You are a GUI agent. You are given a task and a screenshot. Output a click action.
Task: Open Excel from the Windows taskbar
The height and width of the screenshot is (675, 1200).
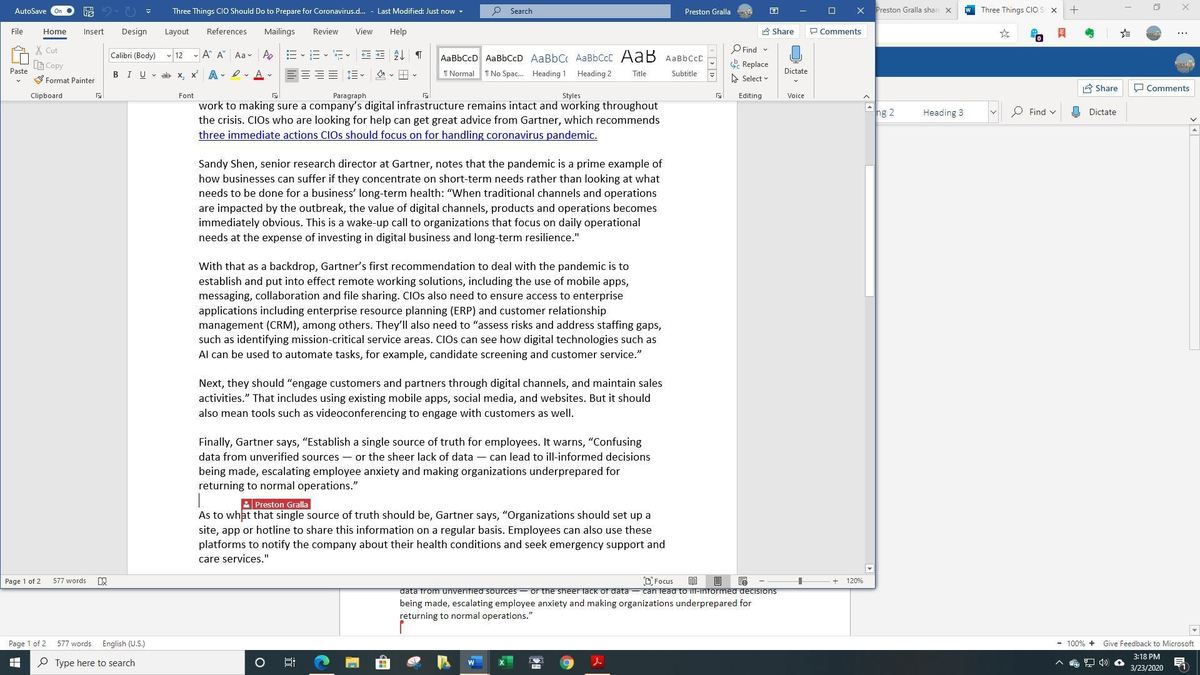pyautogui.click(x=505, y=662)
